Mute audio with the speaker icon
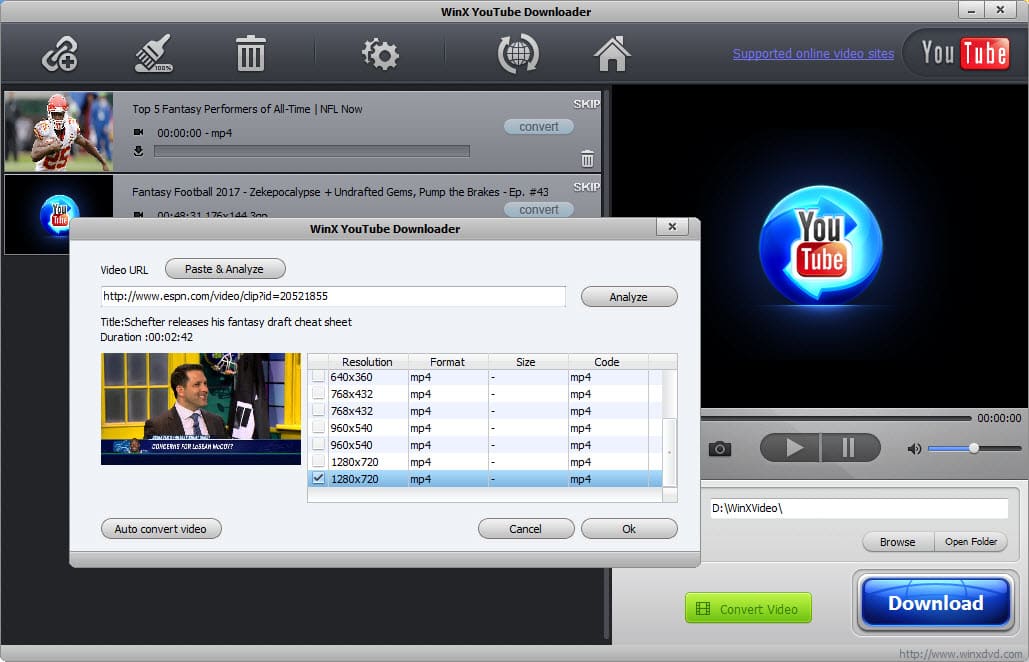The image size is (1029, 662). pyautogui.click(x=914, y=449)
